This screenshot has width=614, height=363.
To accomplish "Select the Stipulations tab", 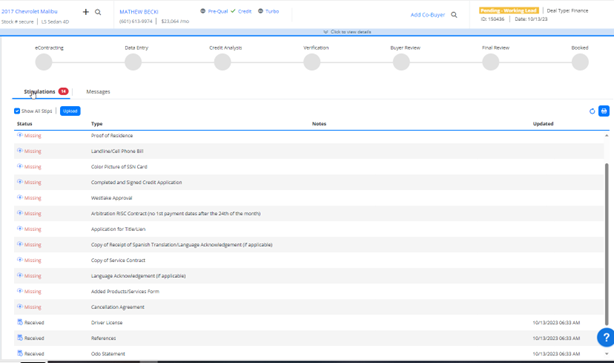I will point(40,92).
